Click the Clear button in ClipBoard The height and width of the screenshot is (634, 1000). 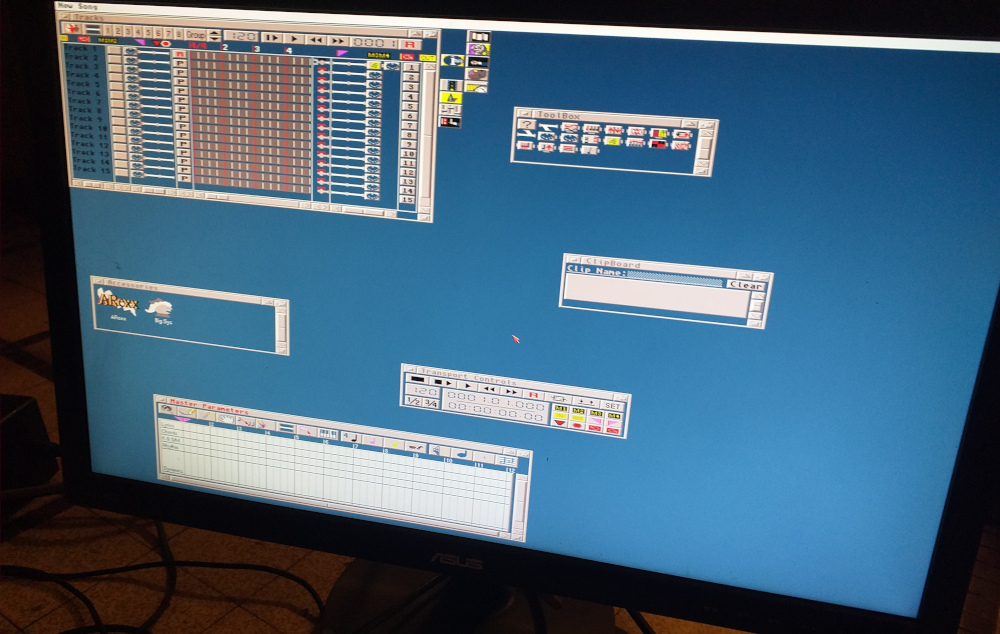(746, 285)
